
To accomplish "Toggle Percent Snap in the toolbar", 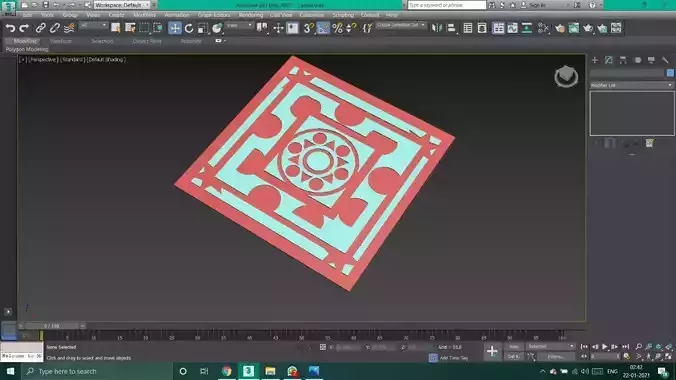I will pyautogui.click(x=337, y=28).
